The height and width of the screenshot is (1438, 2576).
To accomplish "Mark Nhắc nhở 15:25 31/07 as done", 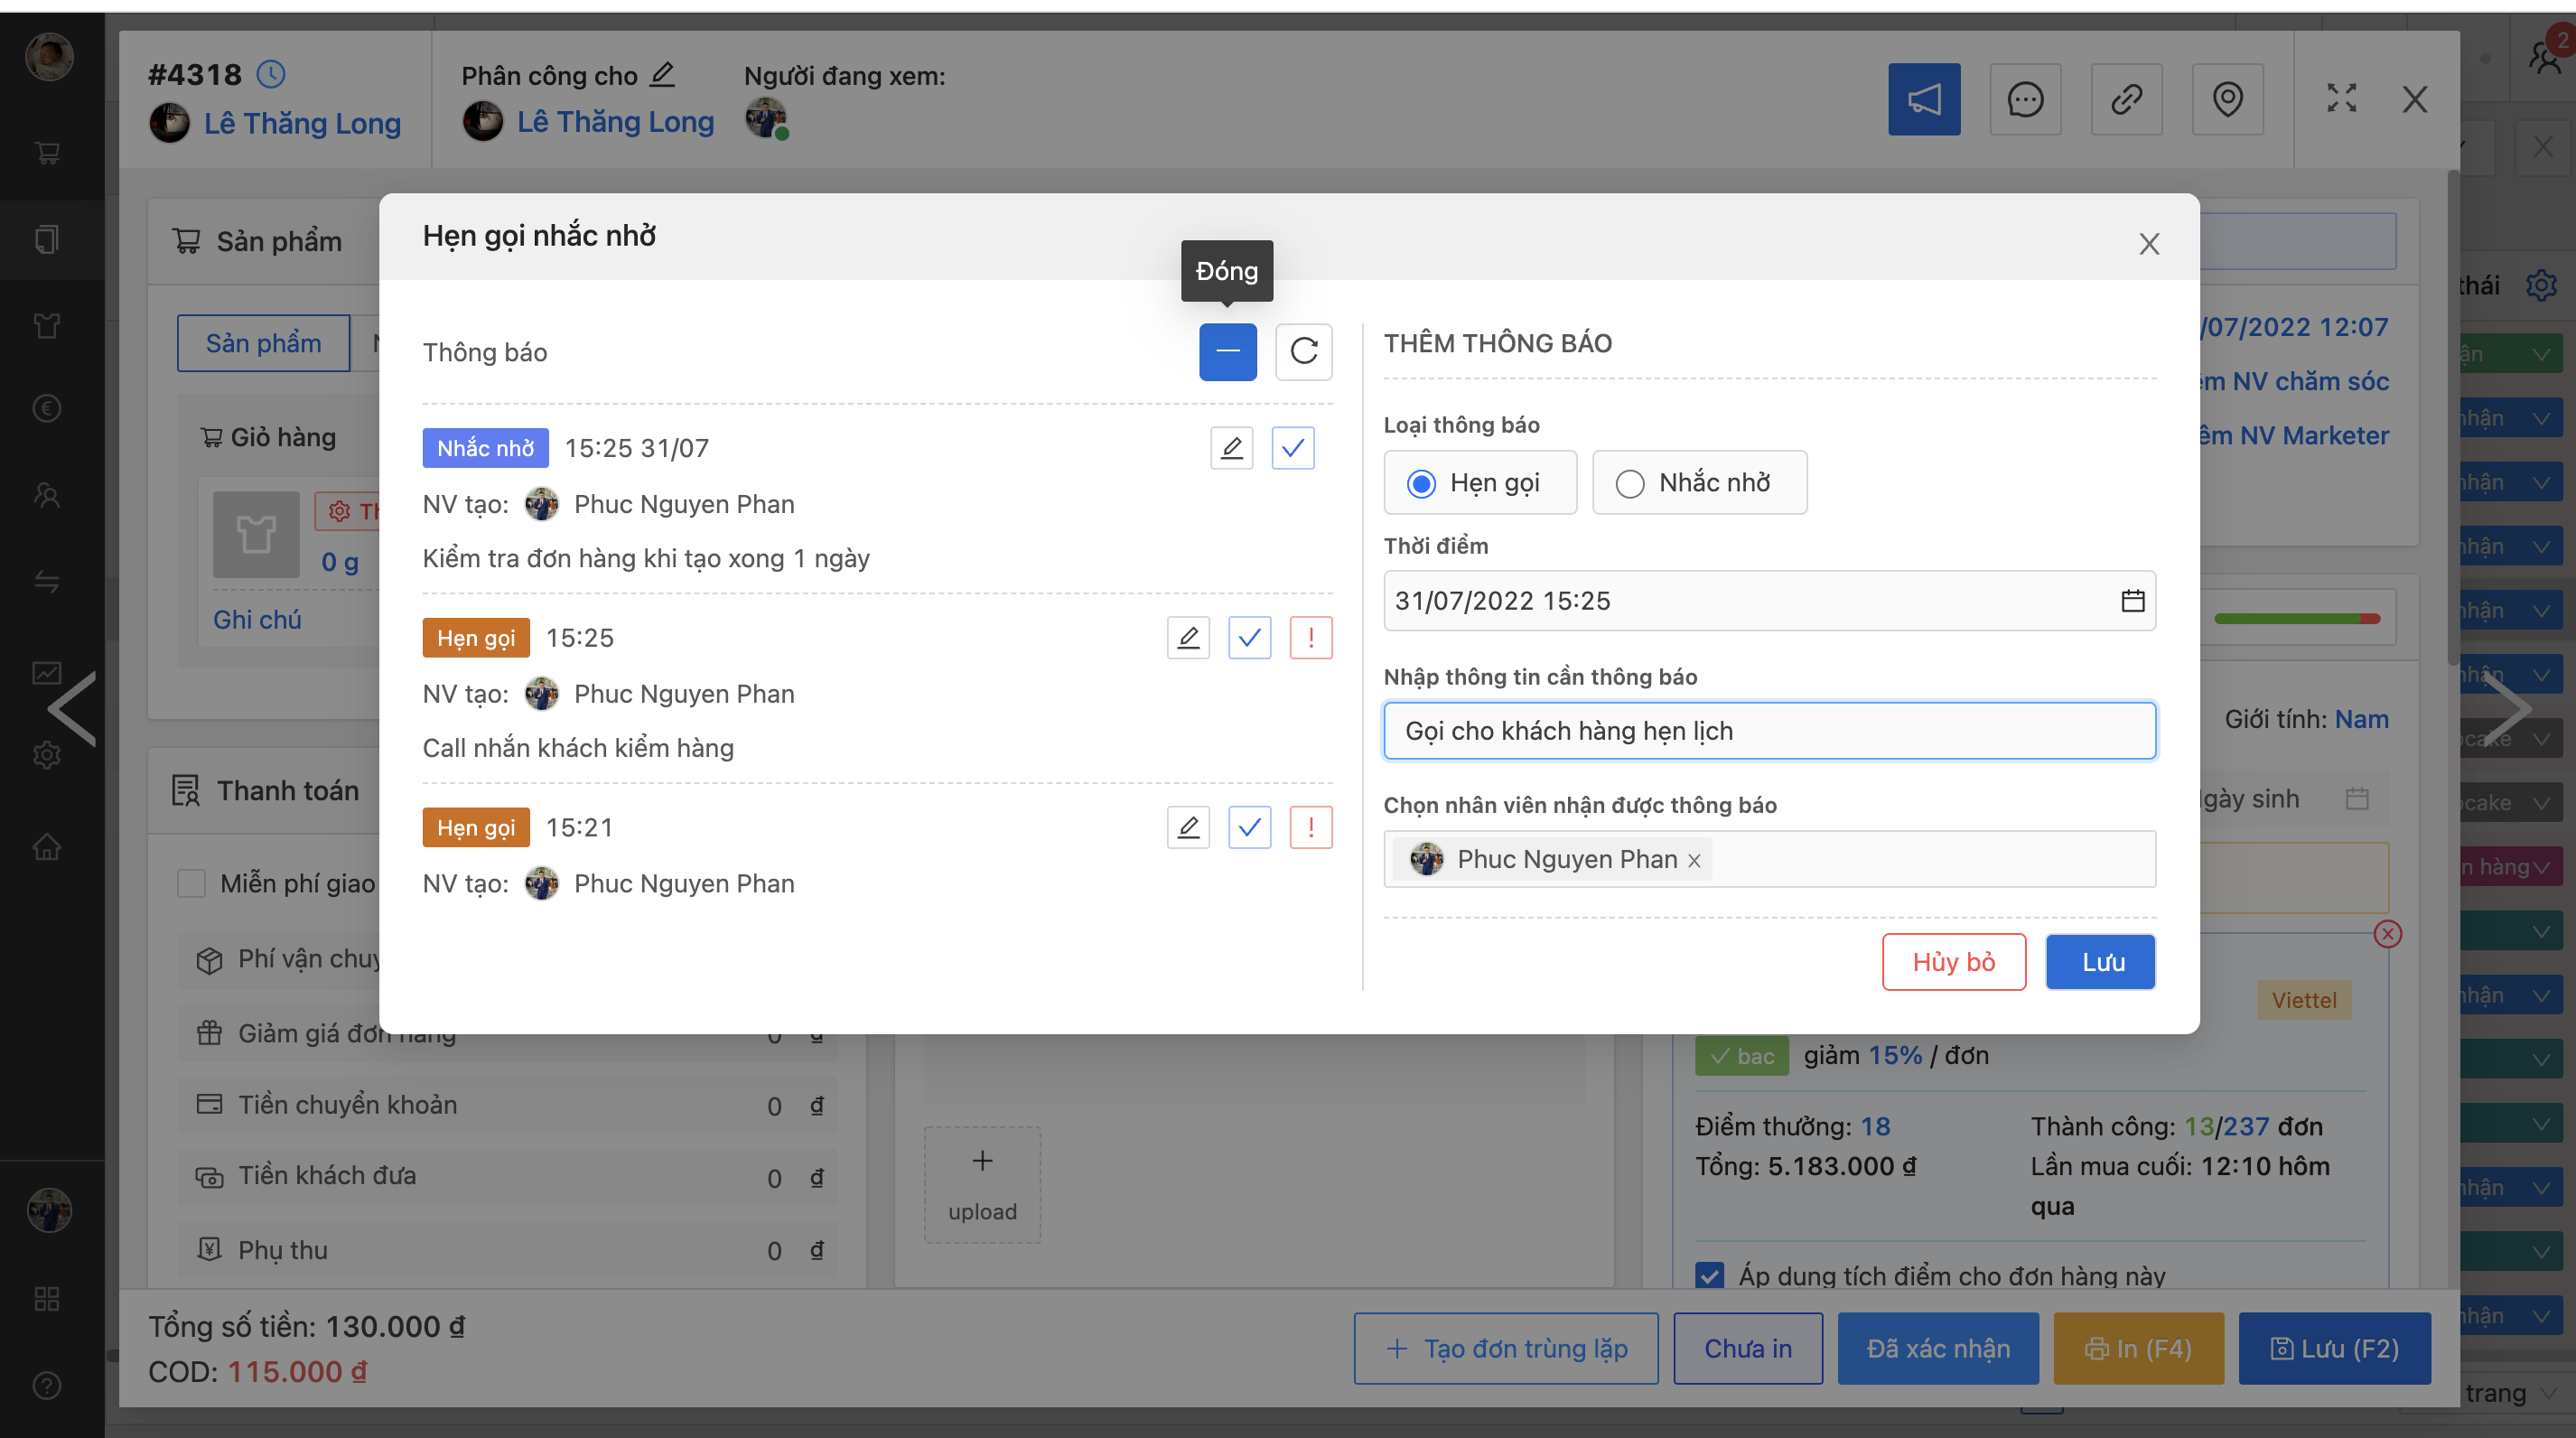I will [x=1292, y=447].
